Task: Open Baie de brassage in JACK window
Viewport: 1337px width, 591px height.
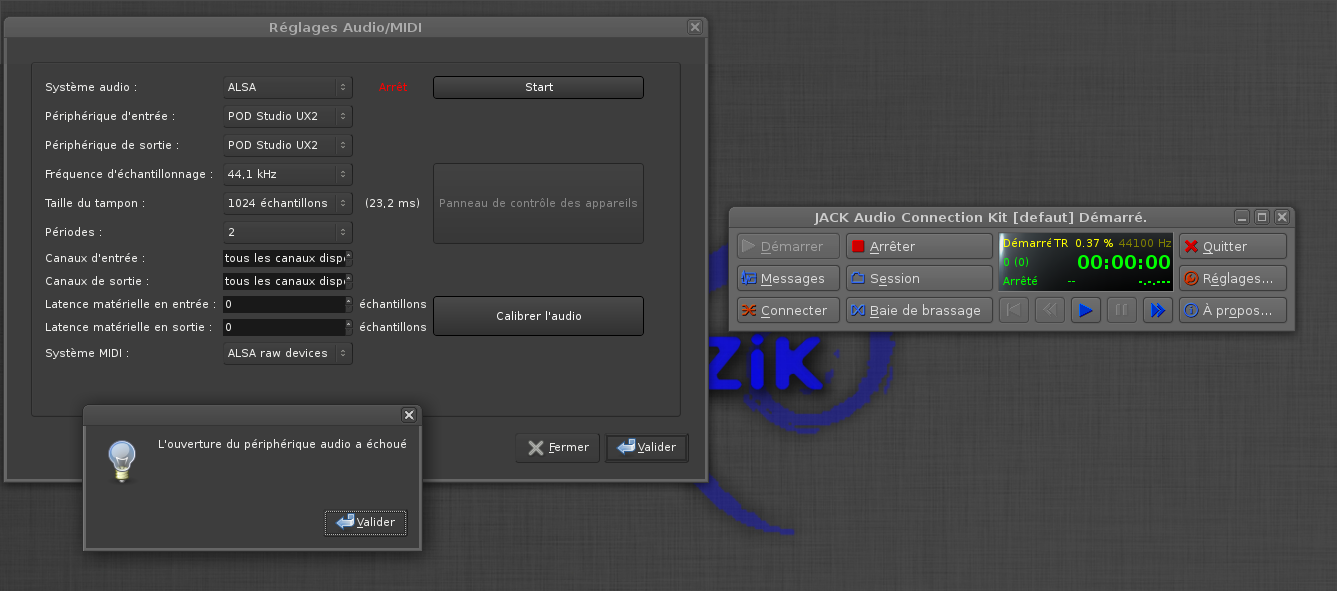Action: 919,310
